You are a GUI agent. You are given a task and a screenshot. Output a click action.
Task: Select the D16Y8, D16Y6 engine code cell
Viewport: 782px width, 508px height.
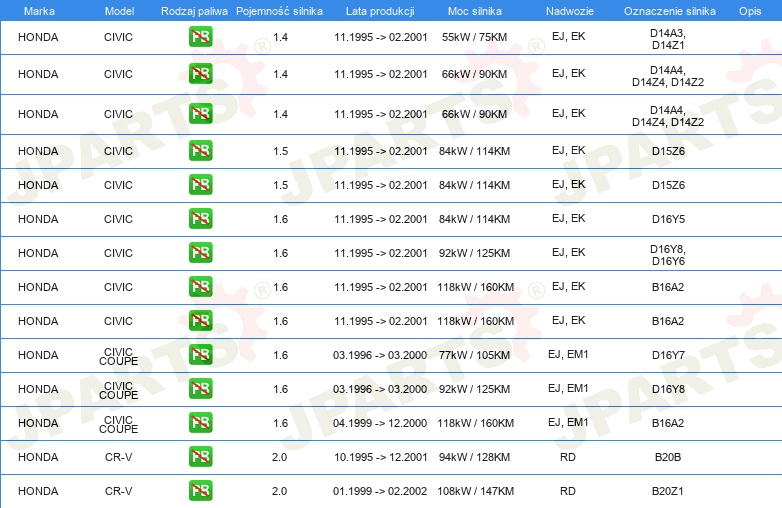[x=668, y=255]
